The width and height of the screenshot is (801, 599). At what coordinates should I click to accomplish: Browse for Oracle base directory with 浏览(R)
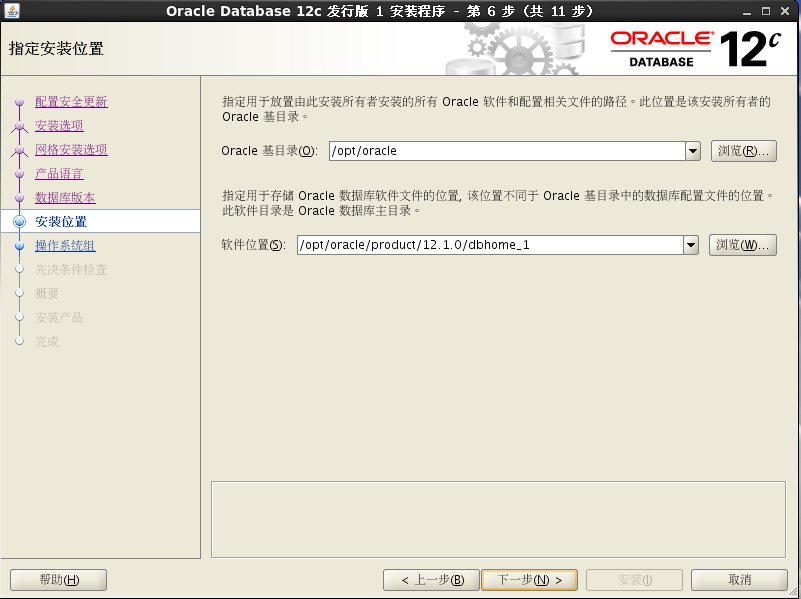(x=743, y=151)
